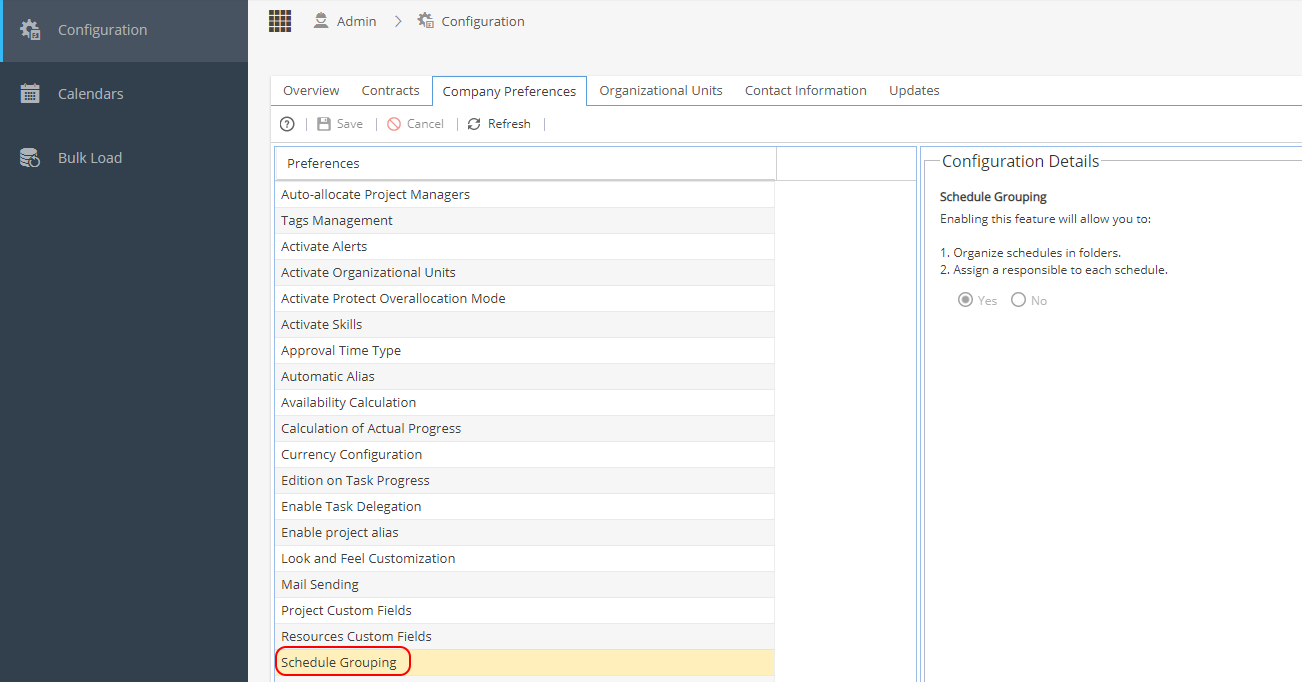Click the Bulk Load sidebar icon
1302x682 pixels.
tap(30, 158)
